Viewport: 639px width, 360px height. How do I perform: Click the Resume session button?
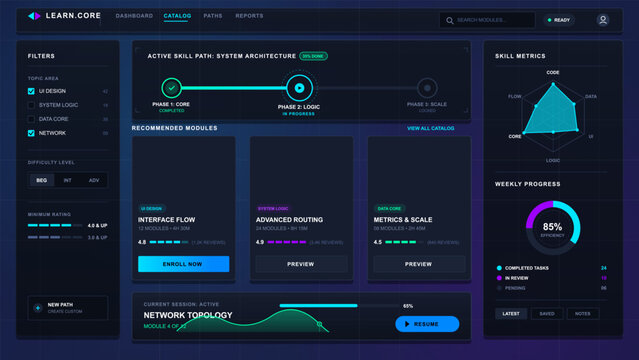point(427,324)
